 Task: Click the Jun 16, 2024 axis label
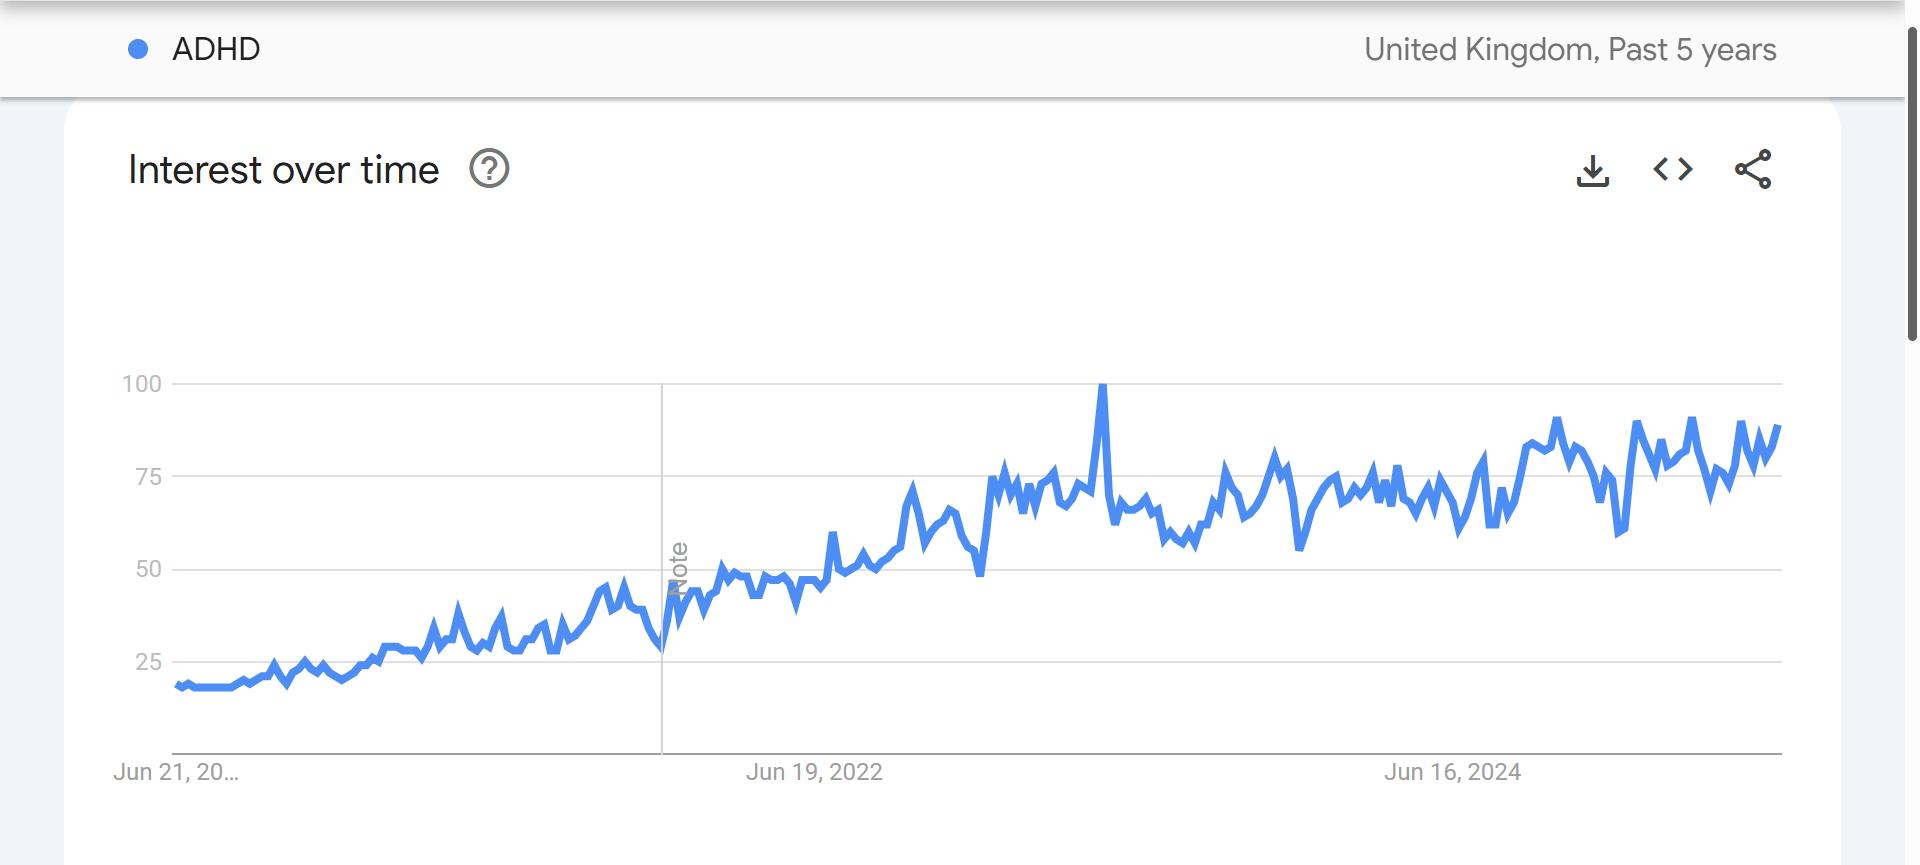point(1452,772)
